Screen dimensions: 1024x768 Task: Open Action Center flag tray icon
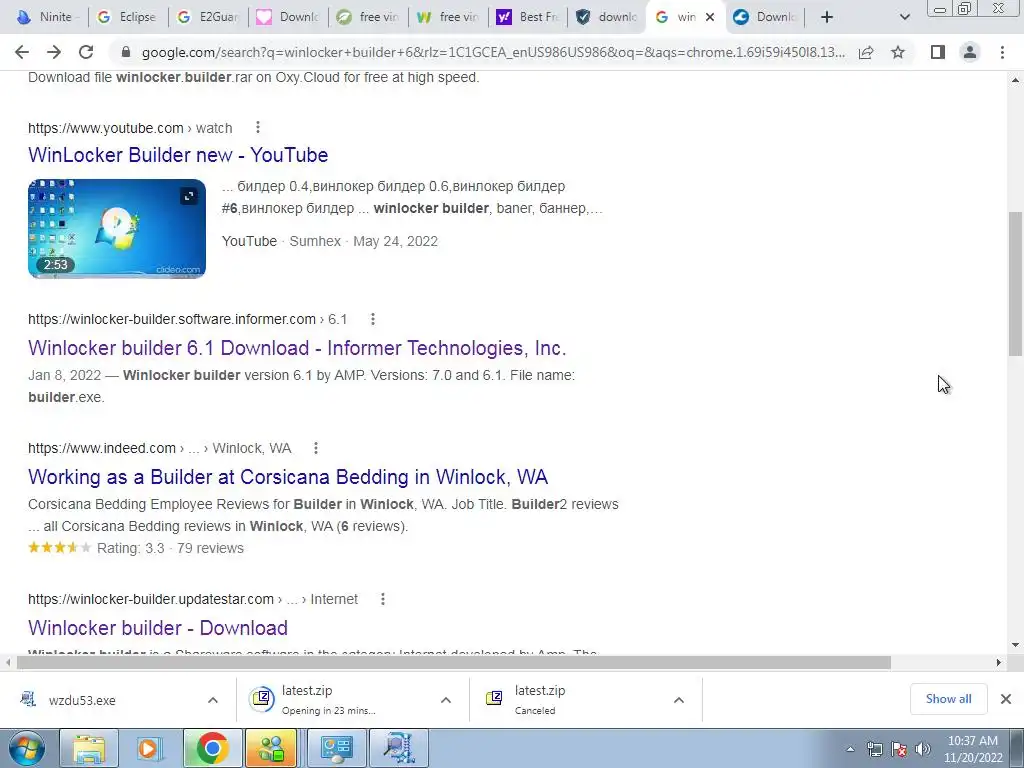pos(899,749)
